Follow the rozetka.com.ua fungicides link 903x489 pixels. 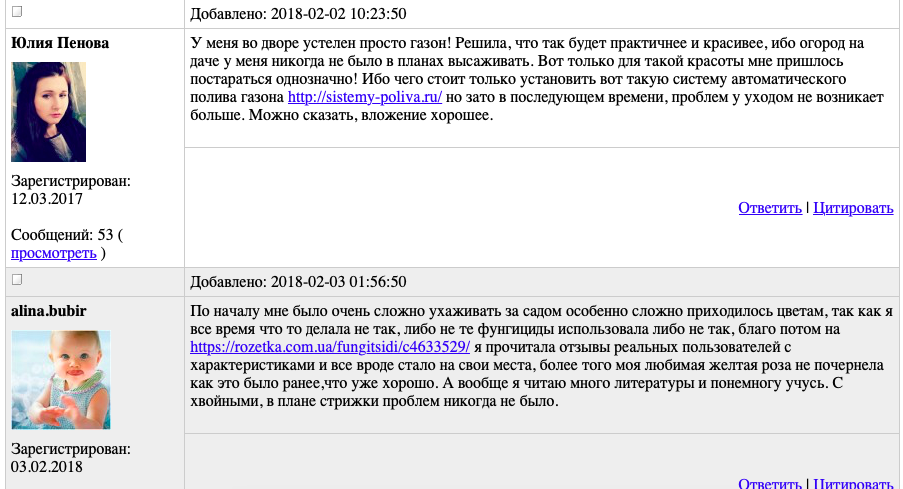pyautogui.click(x=330, y=347)
